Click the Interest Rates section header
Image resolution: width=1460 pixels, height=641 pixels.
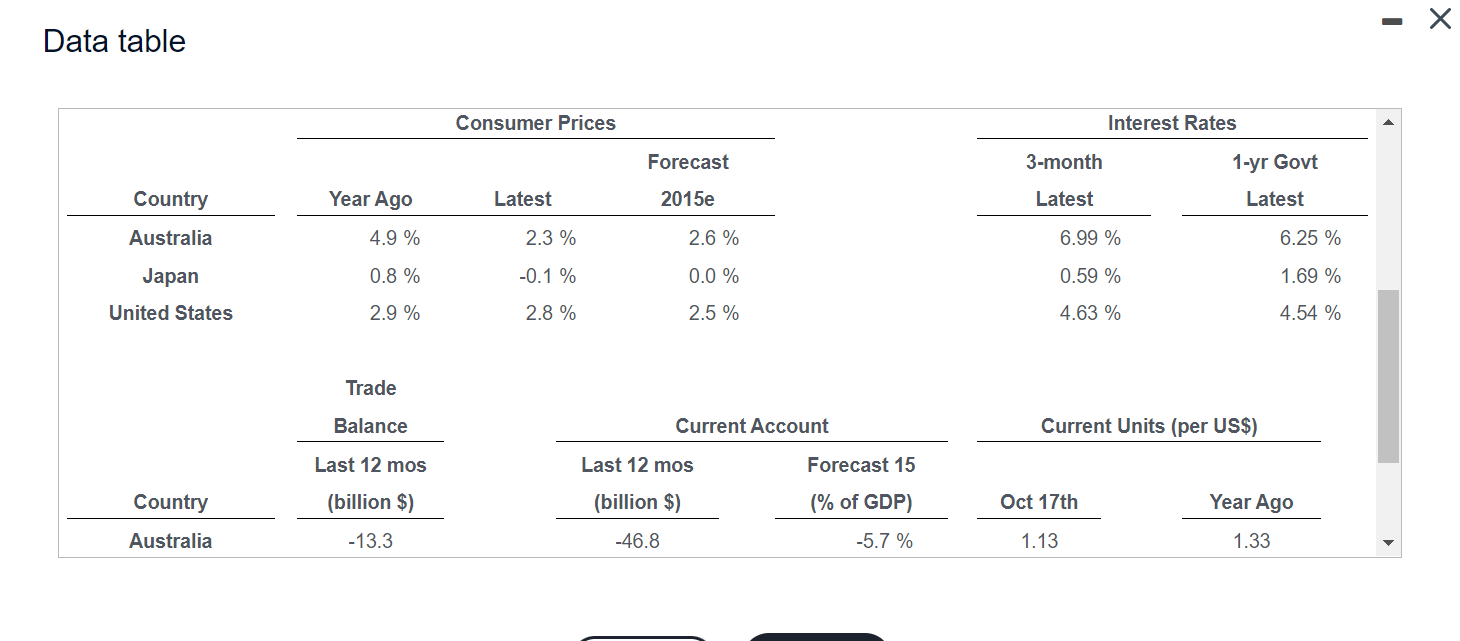(1172, 123)
